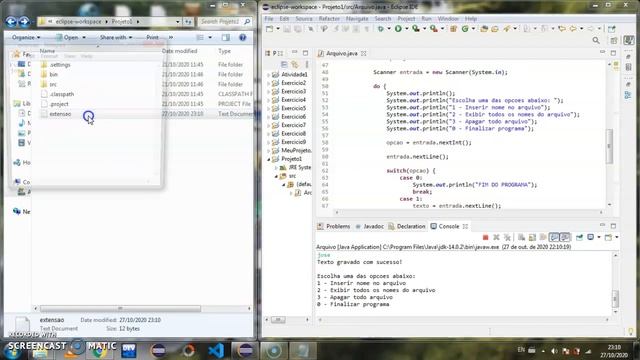This screenshot has width=640, height=360.
Task: Select the Java perspective icon
Action: click(x=629, y=40)
